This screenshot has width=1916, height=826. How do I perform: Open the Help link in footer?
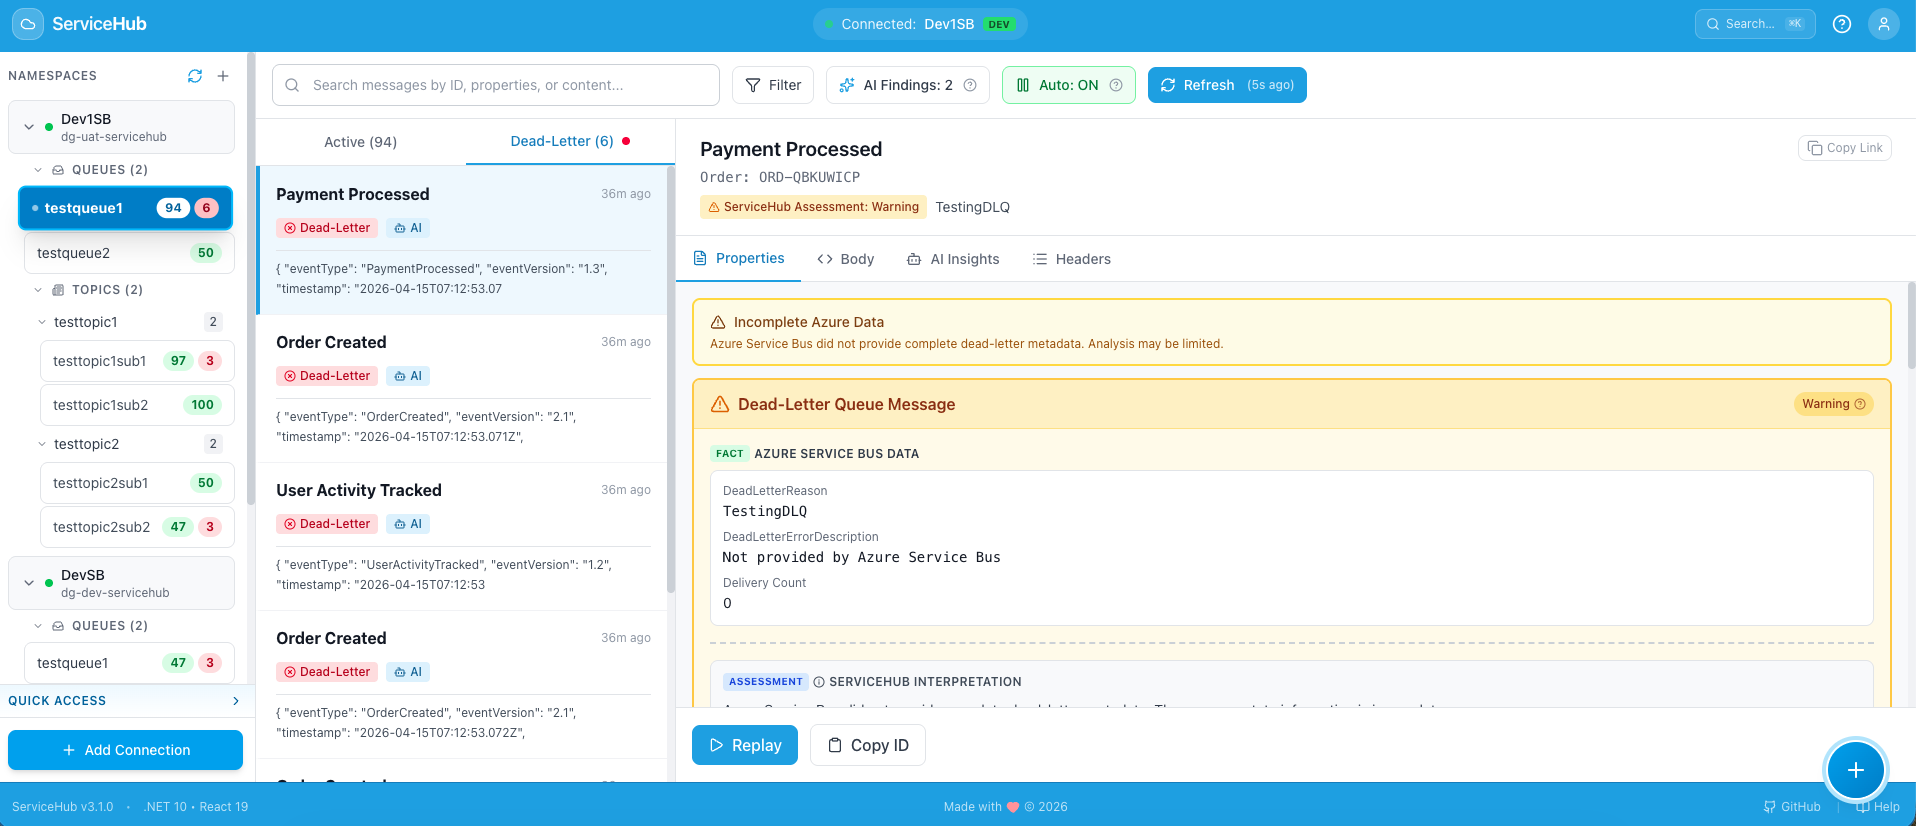coord(1878,807)
